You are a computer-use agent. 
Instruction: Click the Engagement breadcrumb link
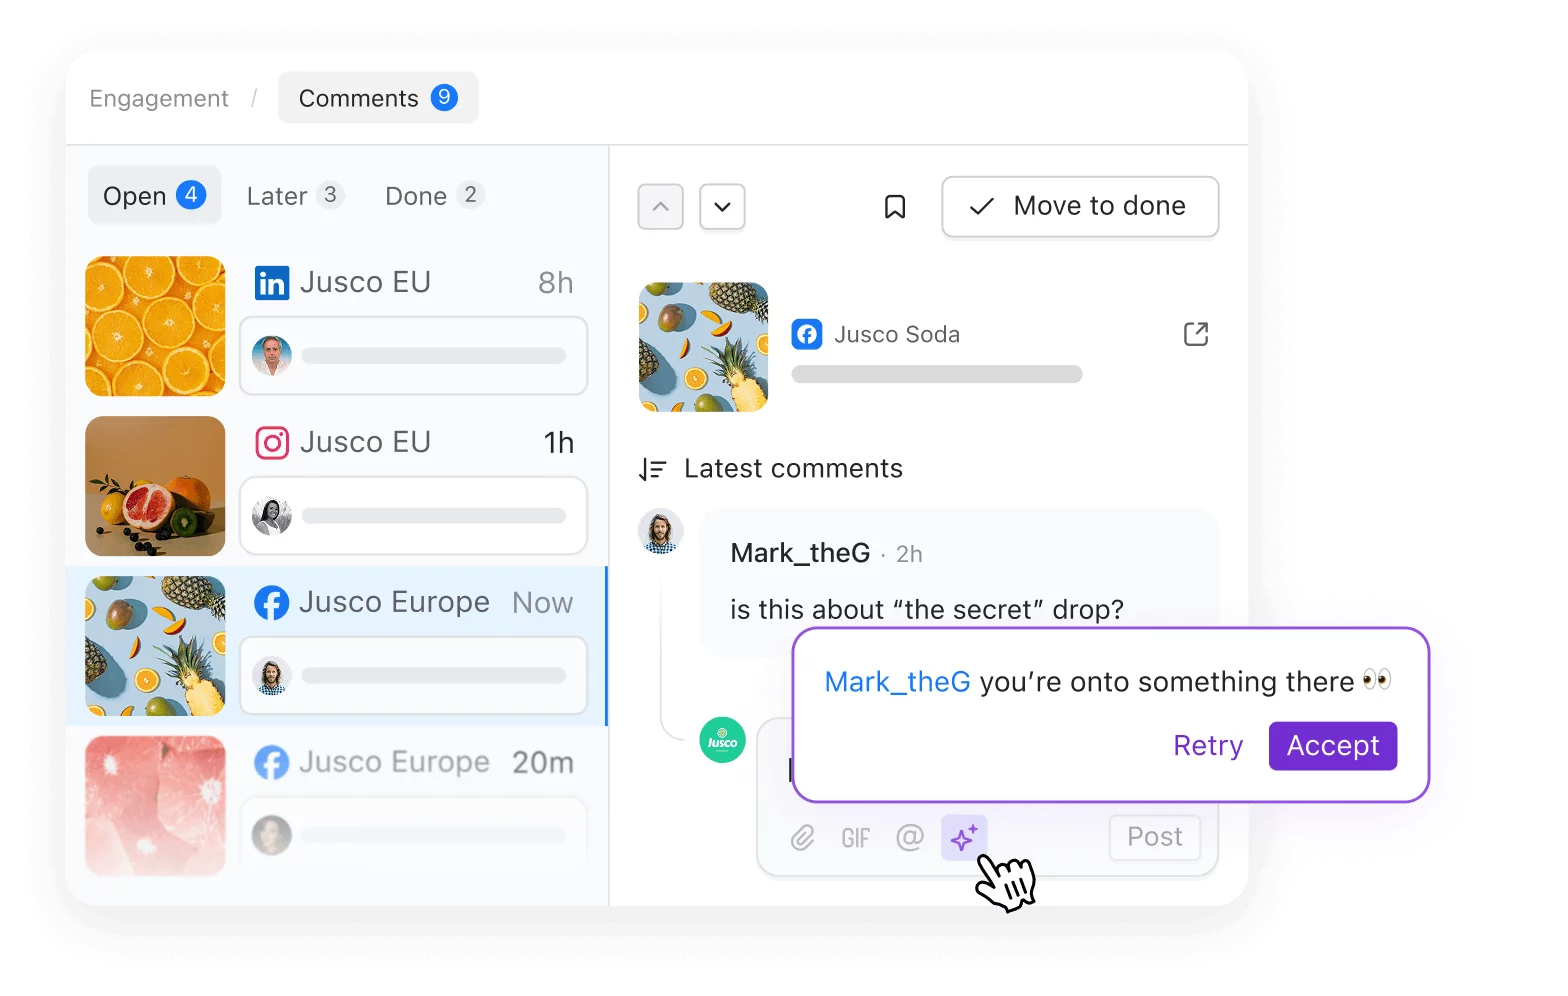point(159,98)
